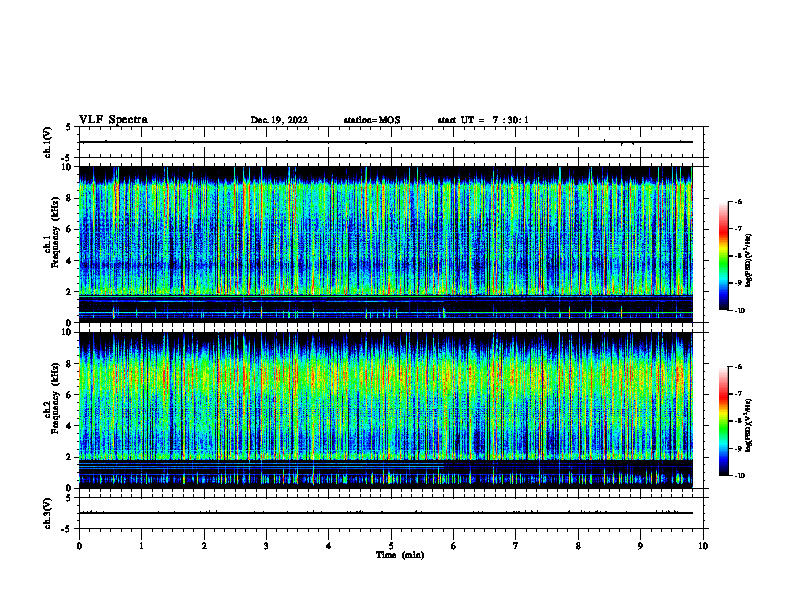Image resolution: width=792 pixels, height=612 pixels.
Task: Click the "8" kHz tick on ch.2 frequency axis
Action: pos(69,364)
